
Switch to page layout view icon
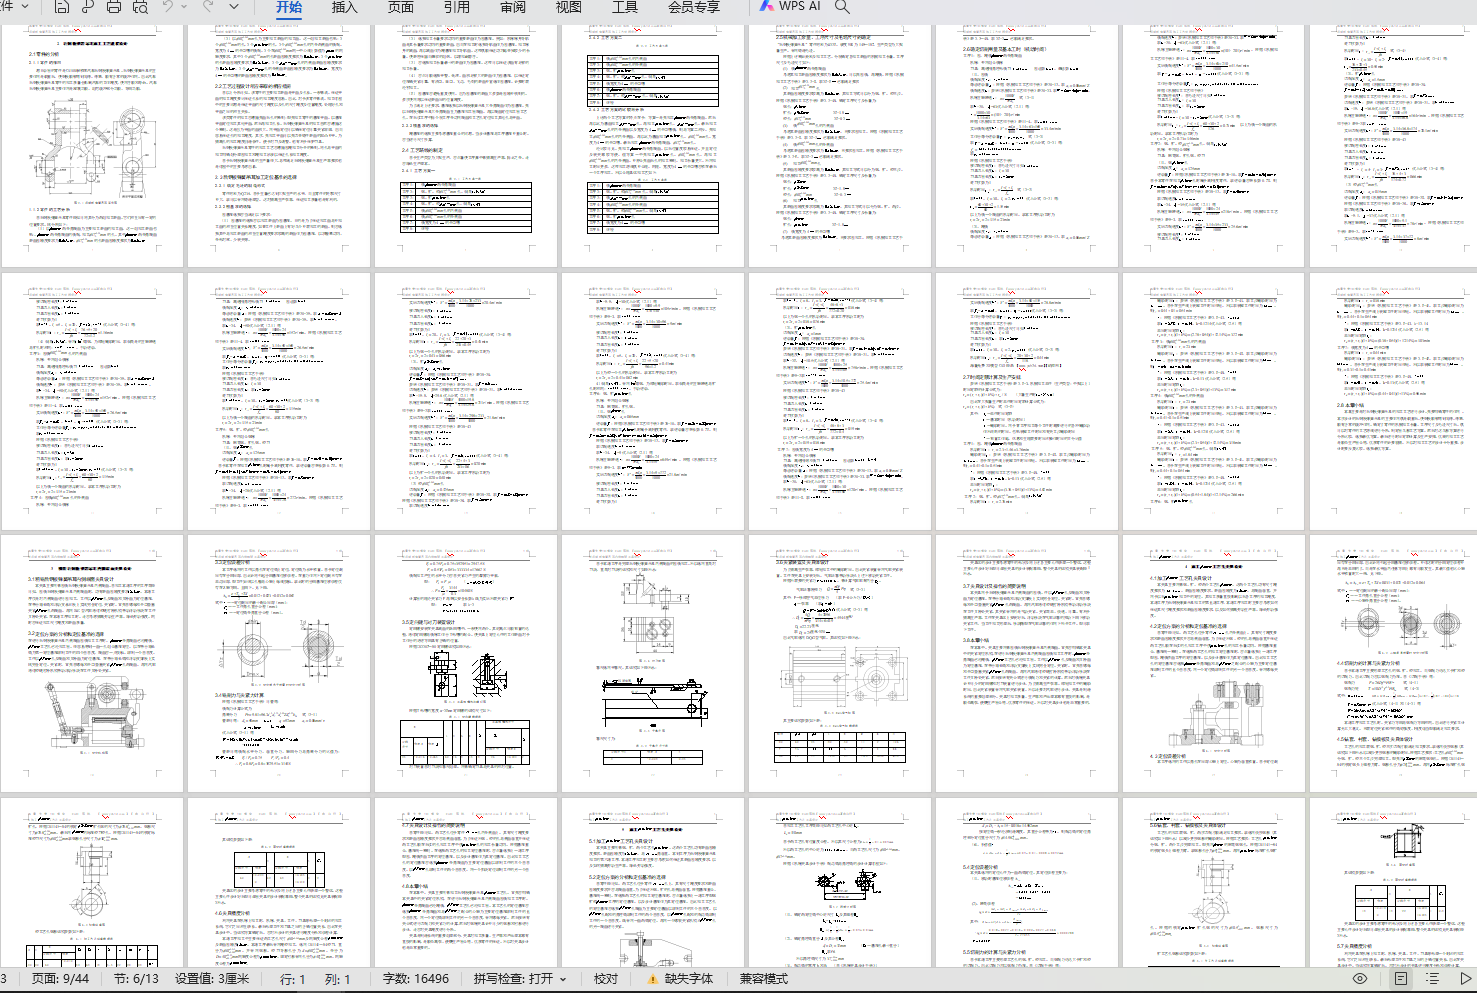1401,979
